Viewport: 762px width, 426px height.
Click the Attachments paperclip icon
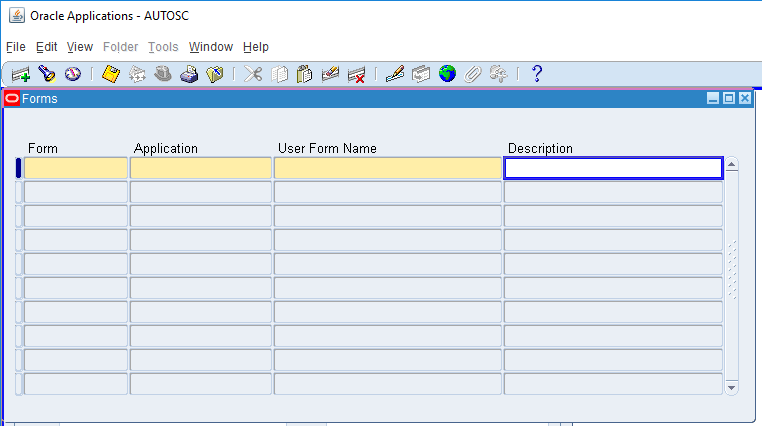472,74
